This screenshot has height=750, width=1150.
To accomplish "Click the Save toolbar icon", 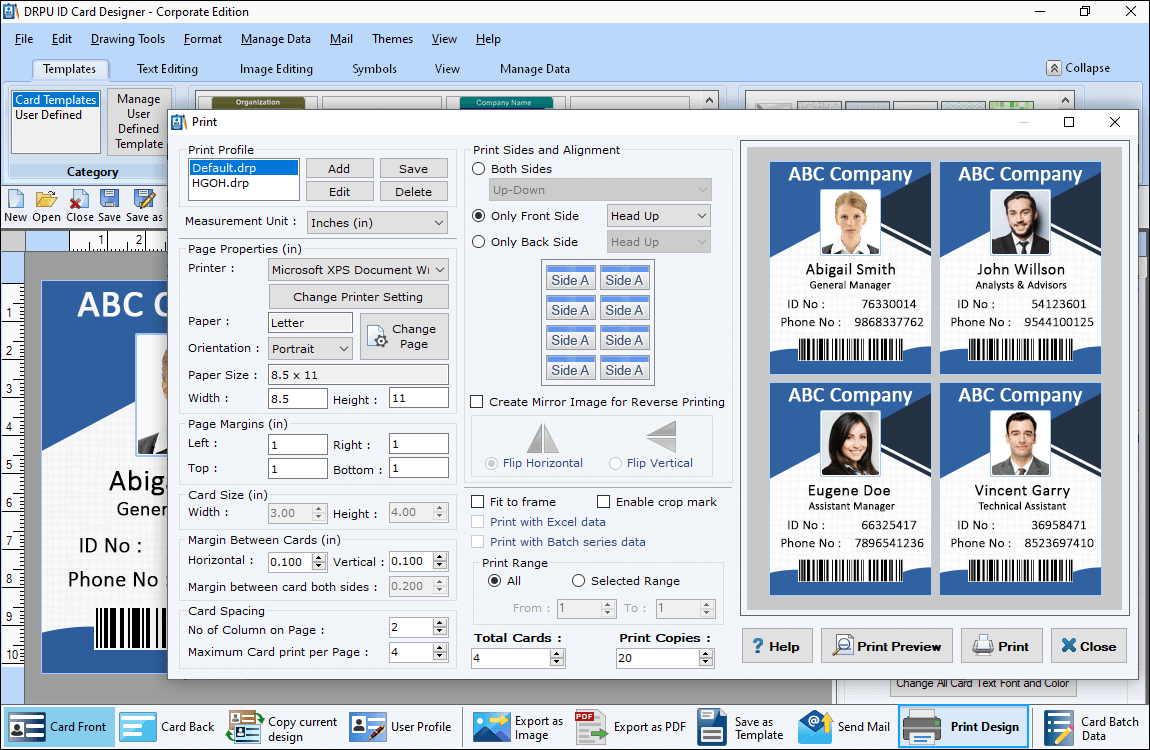I will (109, 199).
